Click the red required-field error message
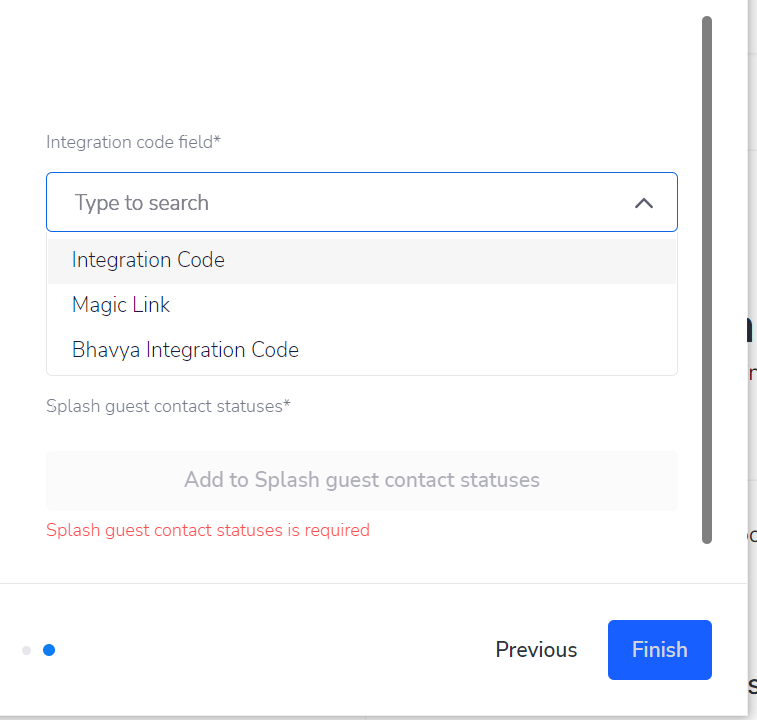 [x=208, y=530]
